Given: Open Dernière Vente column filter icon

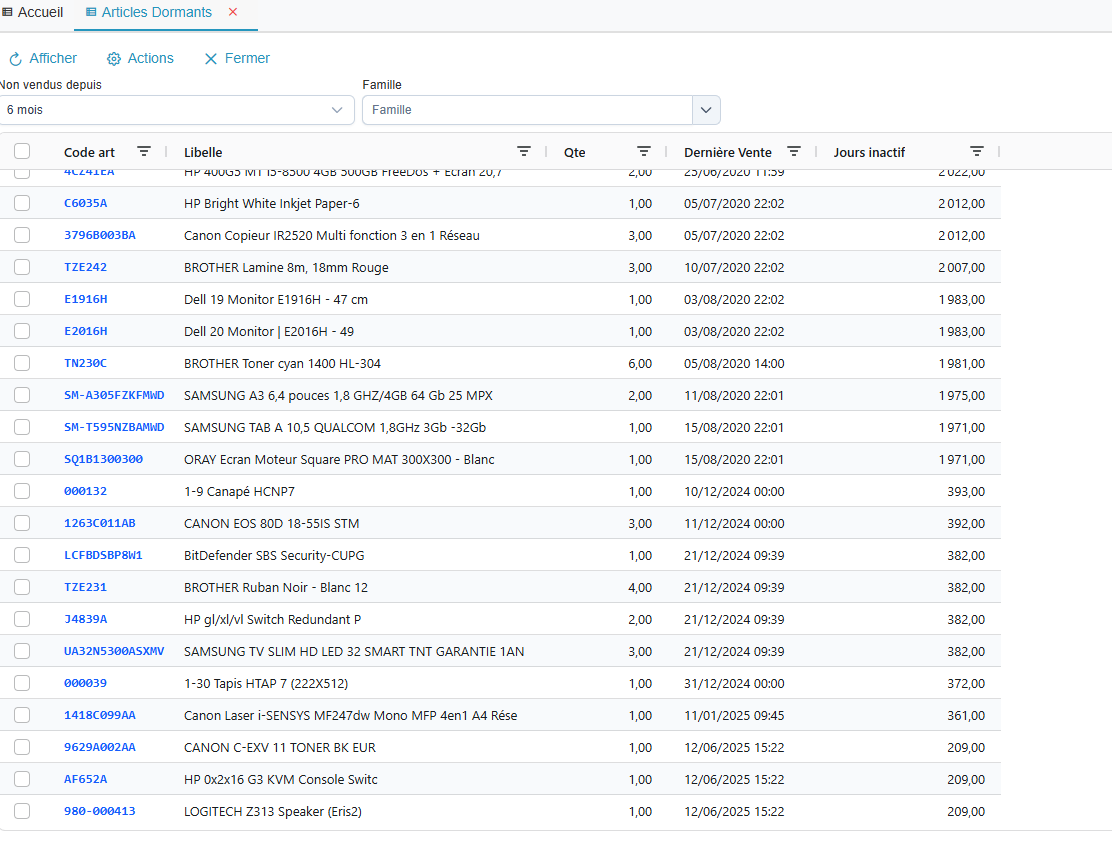Looking at the screenshot, I should (794, 152).
